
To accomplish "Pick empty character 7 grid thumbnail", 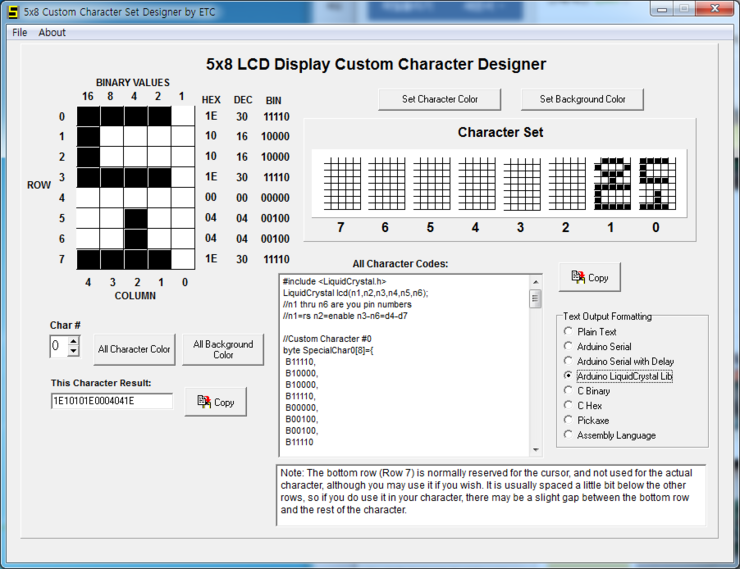I will (x=341, y=184).
